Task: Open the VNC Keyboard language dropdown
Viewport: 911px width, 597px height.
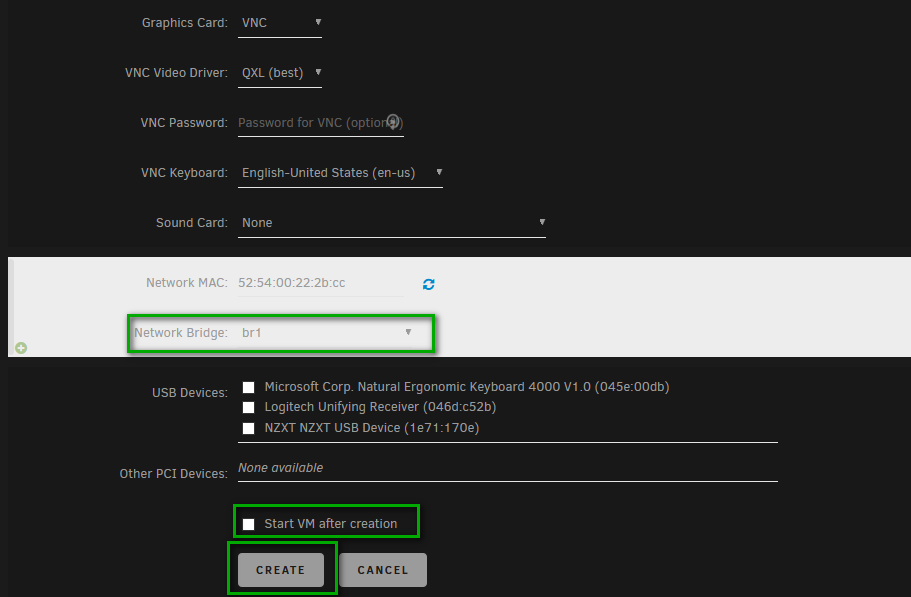Action: (x=340, y=173)
